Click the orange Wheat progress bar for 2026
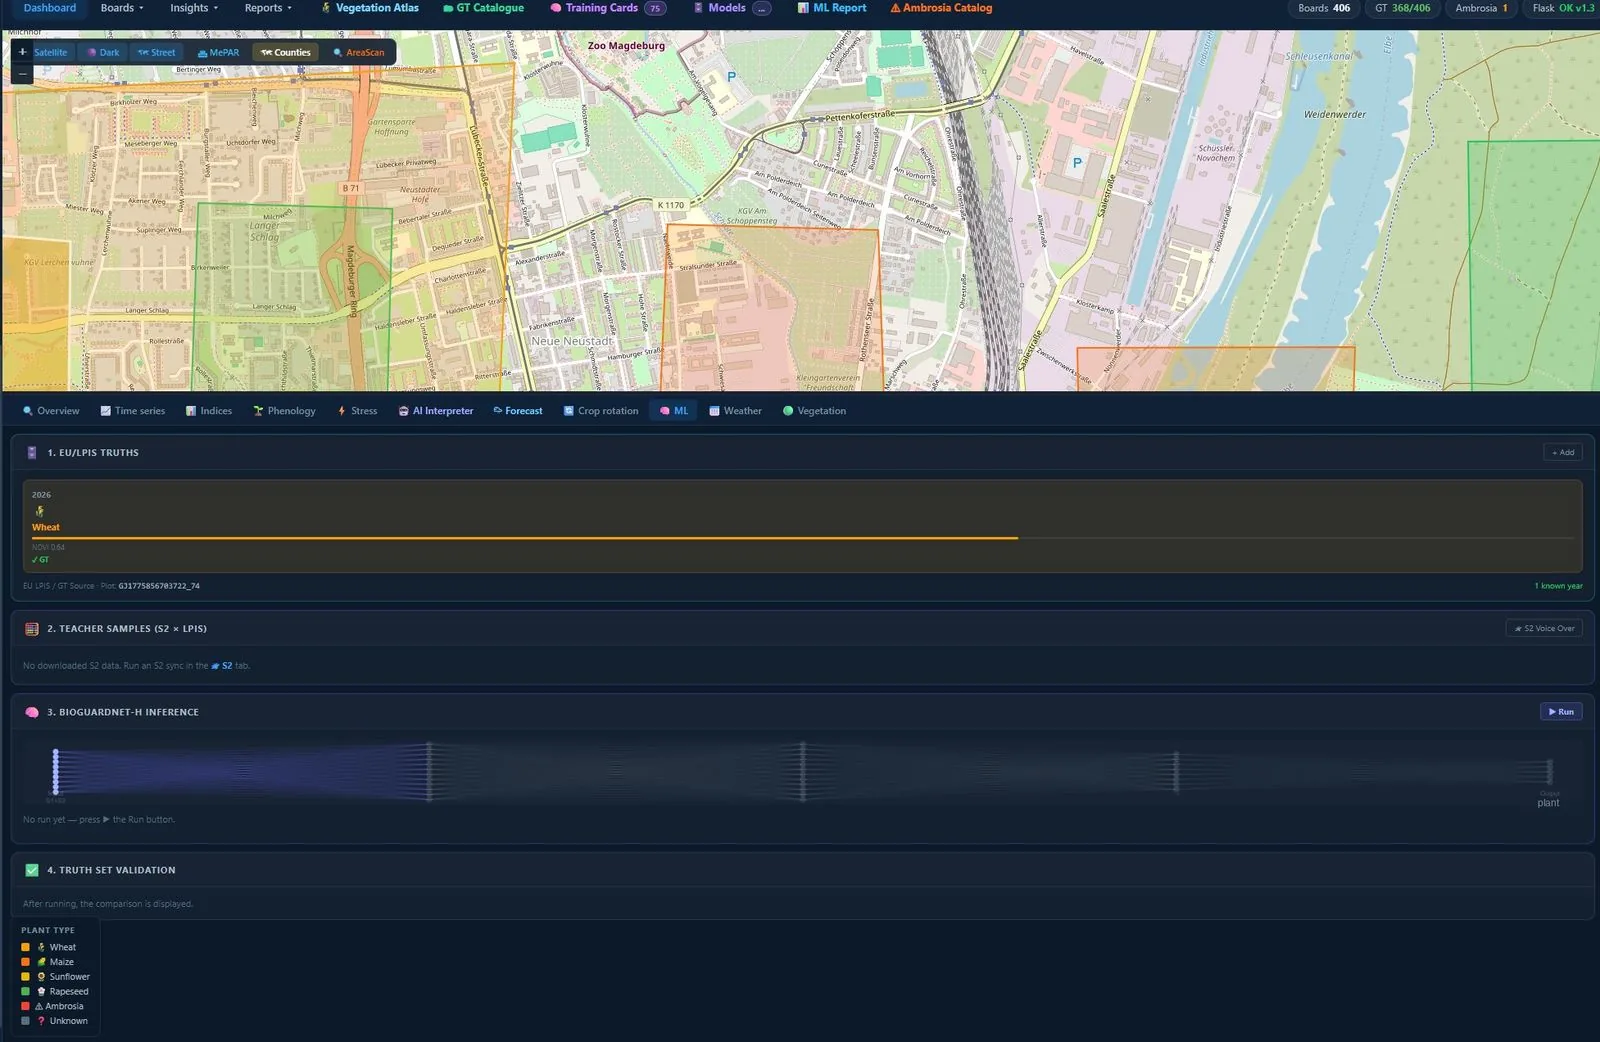1600x1042 pixels. pyautogui.click(x=525, y=538)
